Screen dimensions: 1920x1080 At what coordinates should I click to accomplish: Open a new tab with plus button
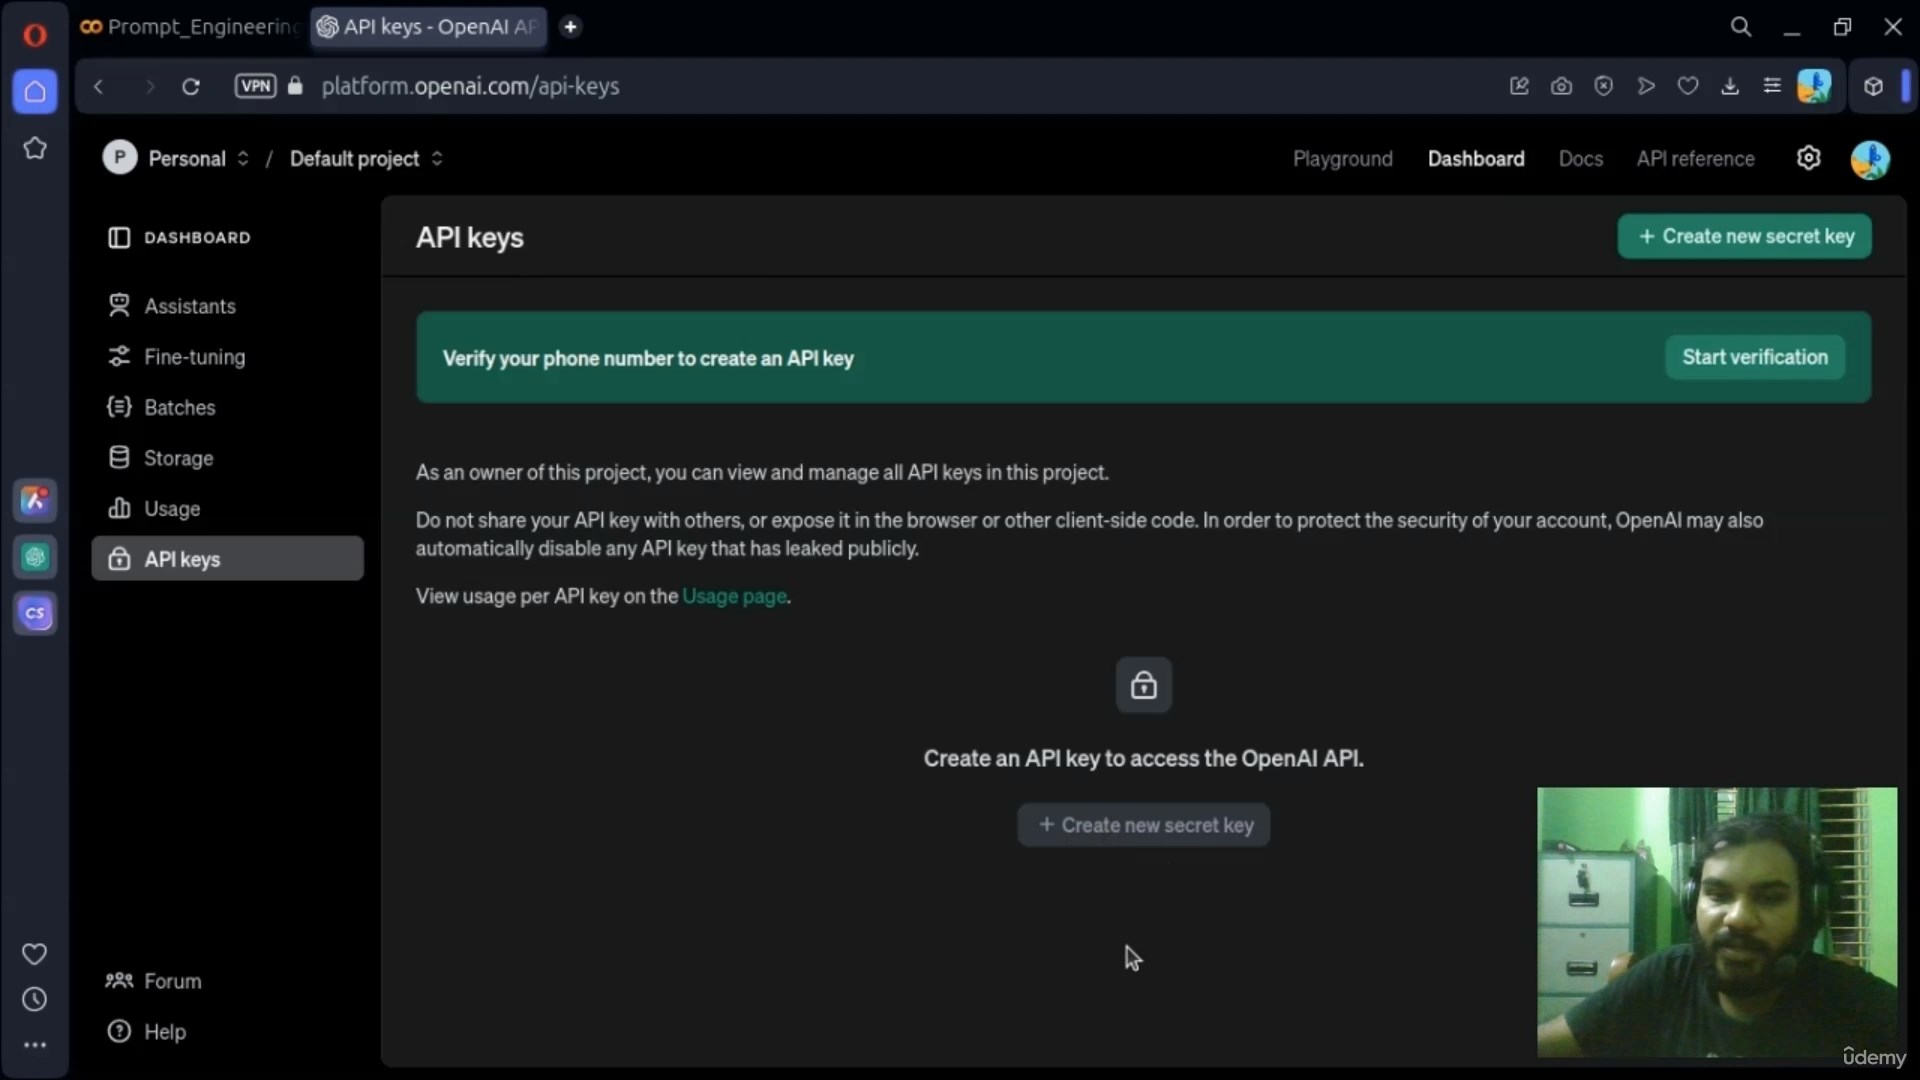coord(570,27)
